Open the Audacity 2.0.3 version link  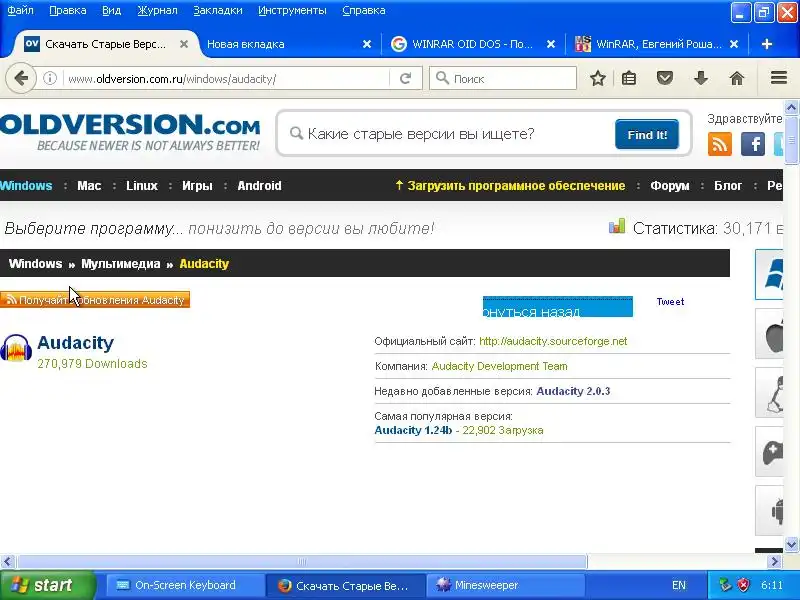point(573,391)
